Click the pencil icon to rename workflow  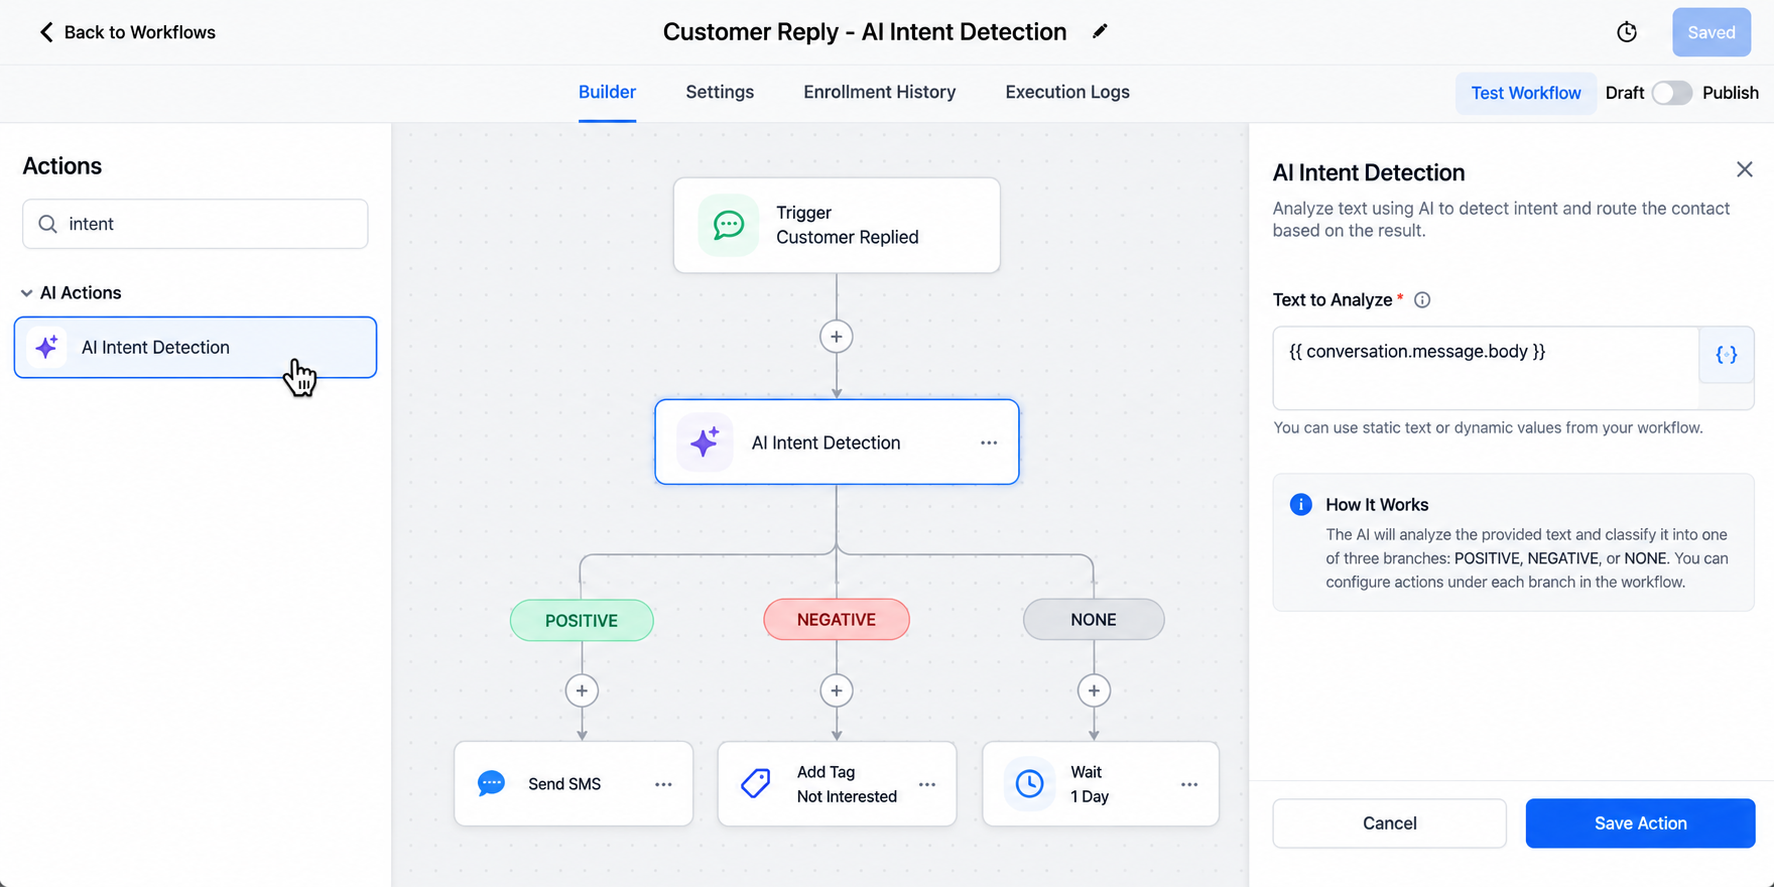pos(1100,32)
